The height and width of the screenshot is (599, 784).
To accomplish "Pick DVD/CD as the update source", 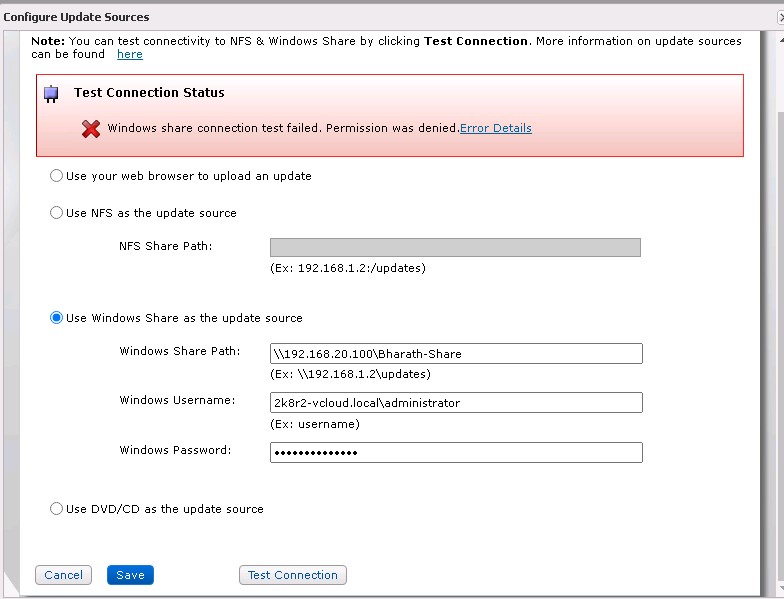I will (x=57, y=509).
